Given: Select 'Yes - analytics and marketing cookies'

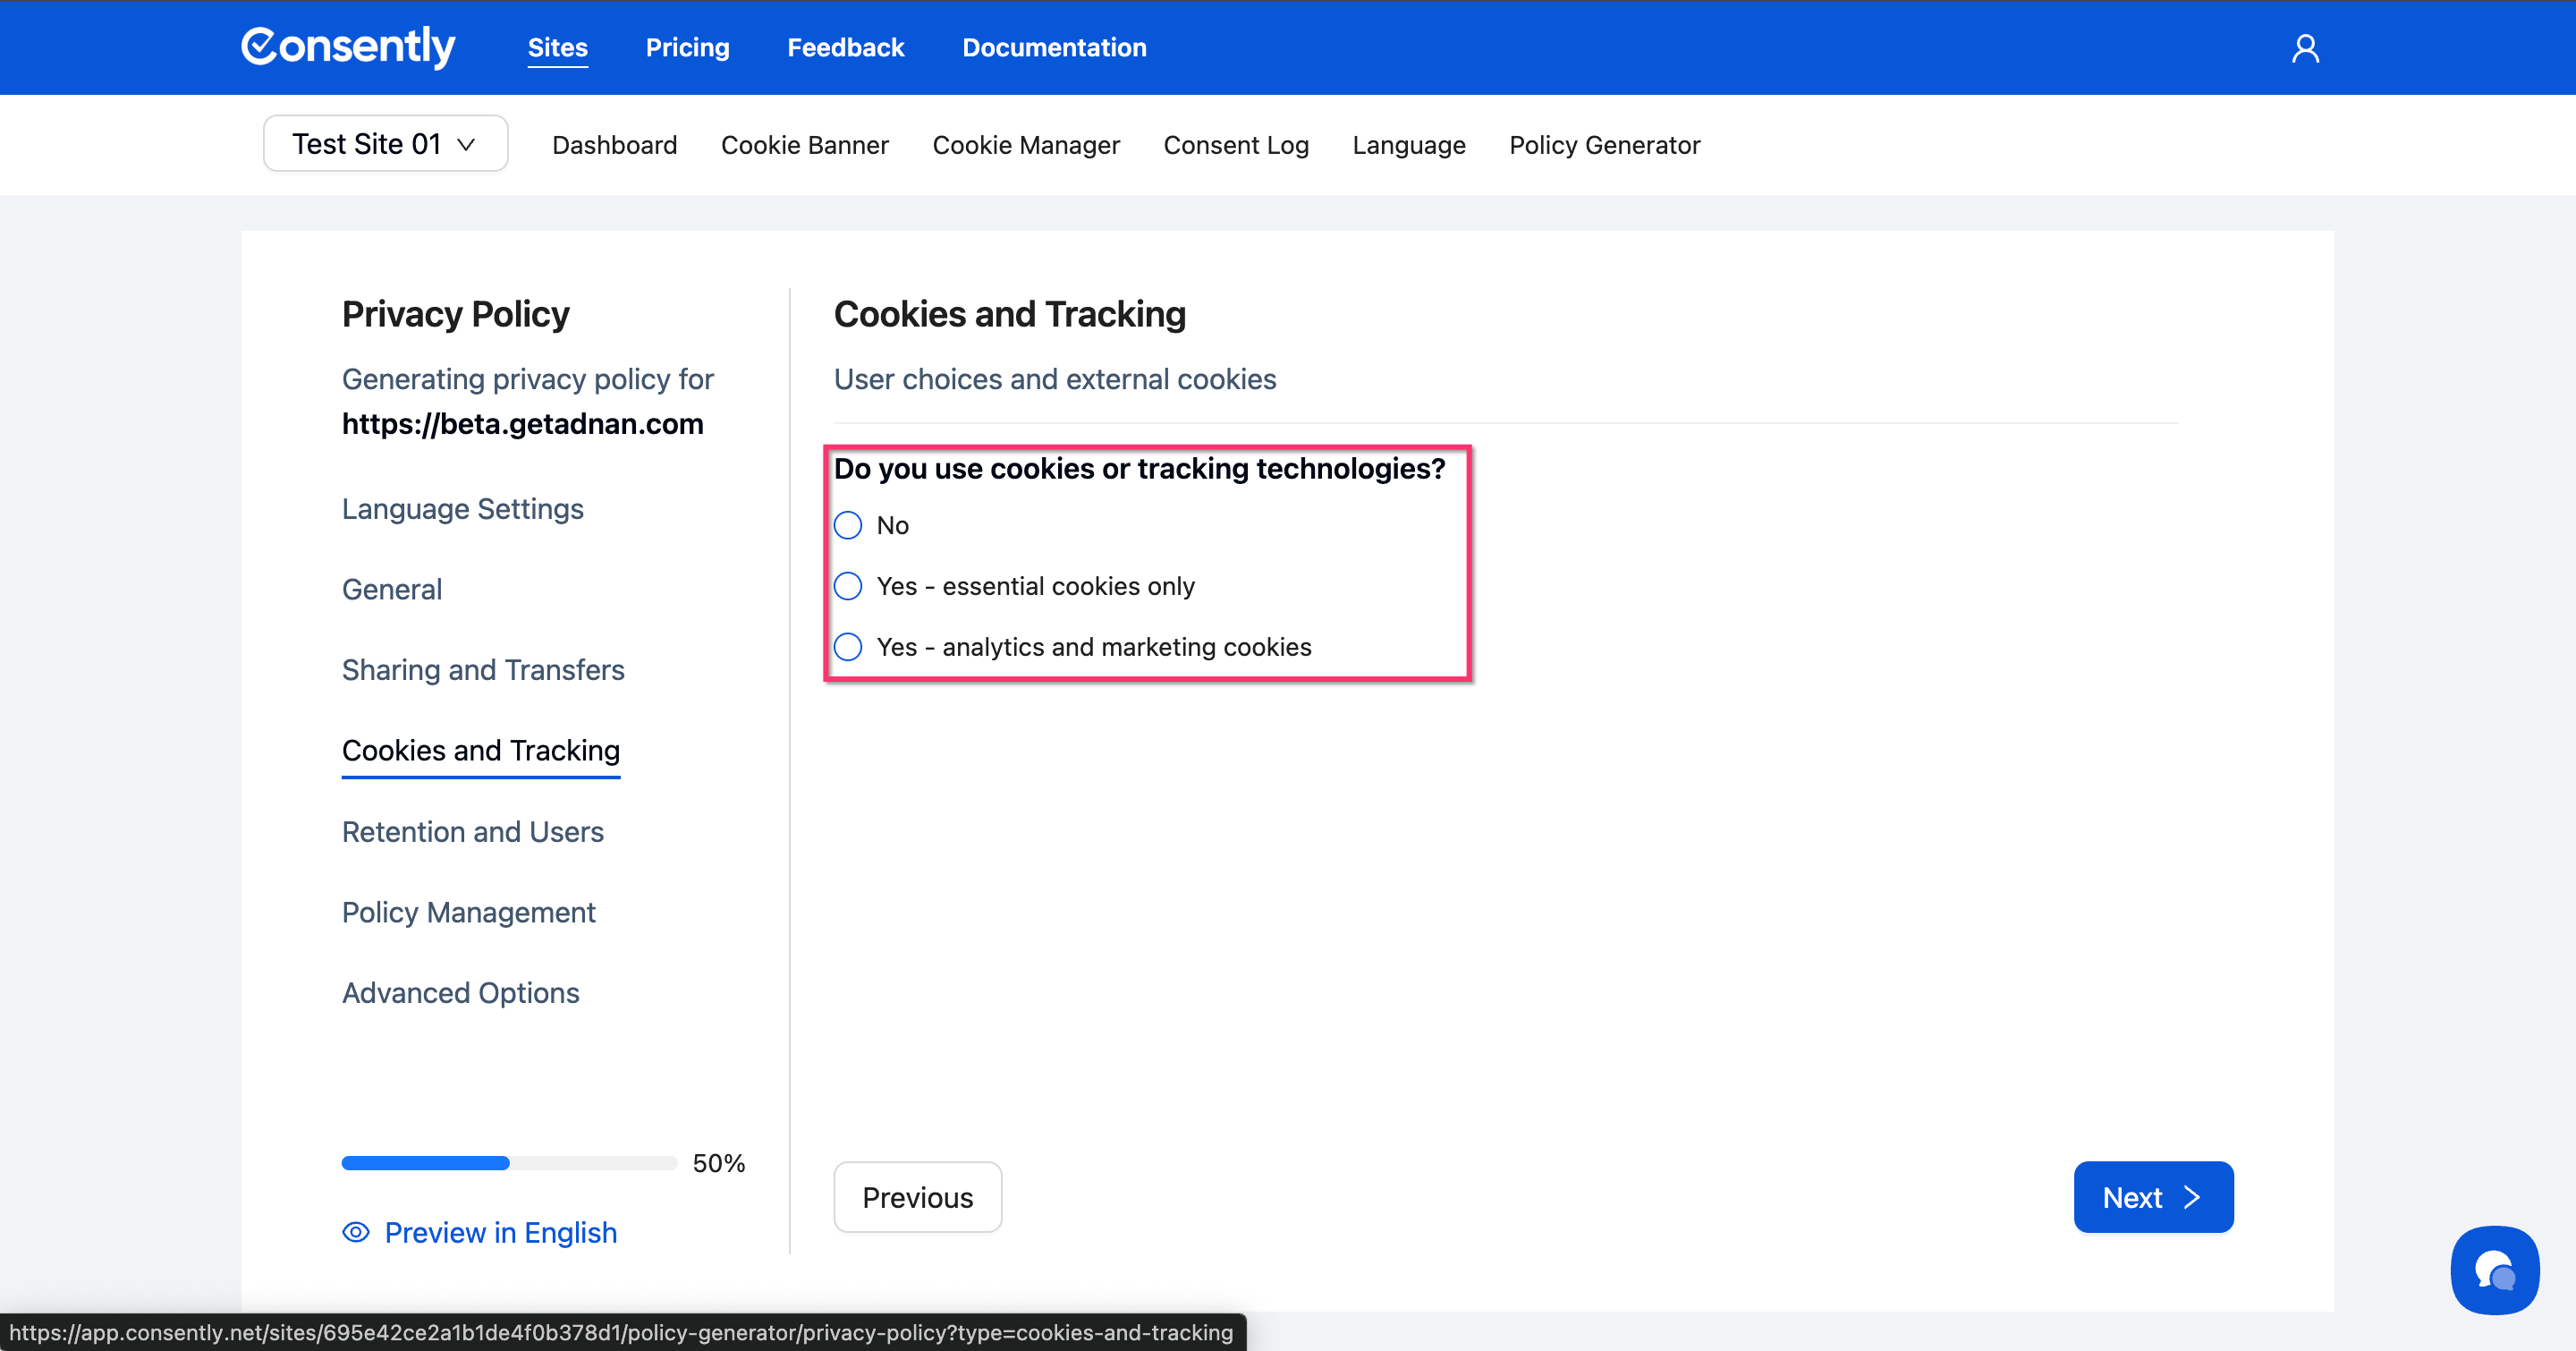Looking at the screenshot, I should click(x=848, y=647).
